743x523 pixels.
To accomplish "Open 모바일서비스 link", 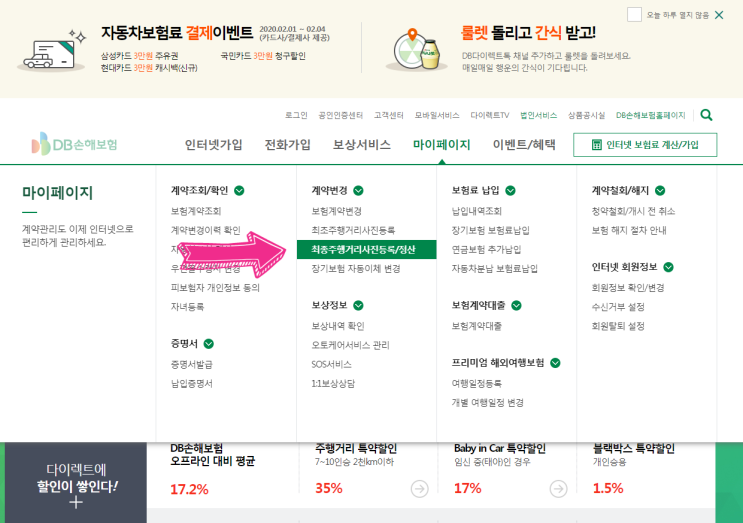I will [437, 115].
